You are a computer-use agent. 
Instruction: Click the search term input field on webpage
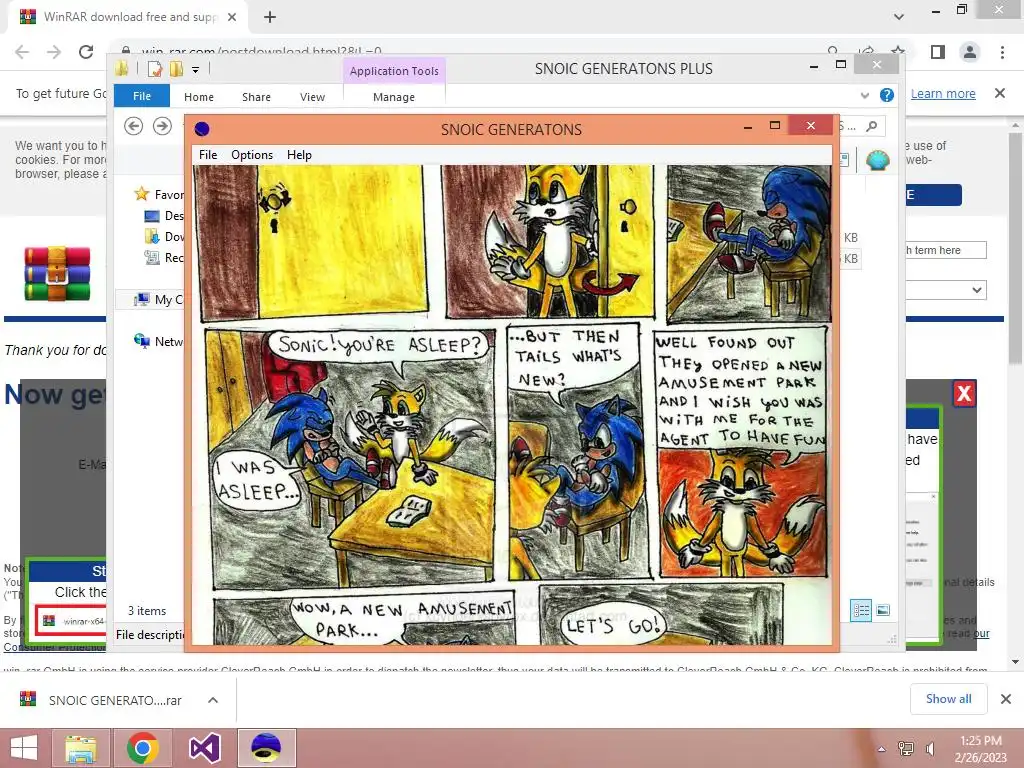[x=946, y=250]
